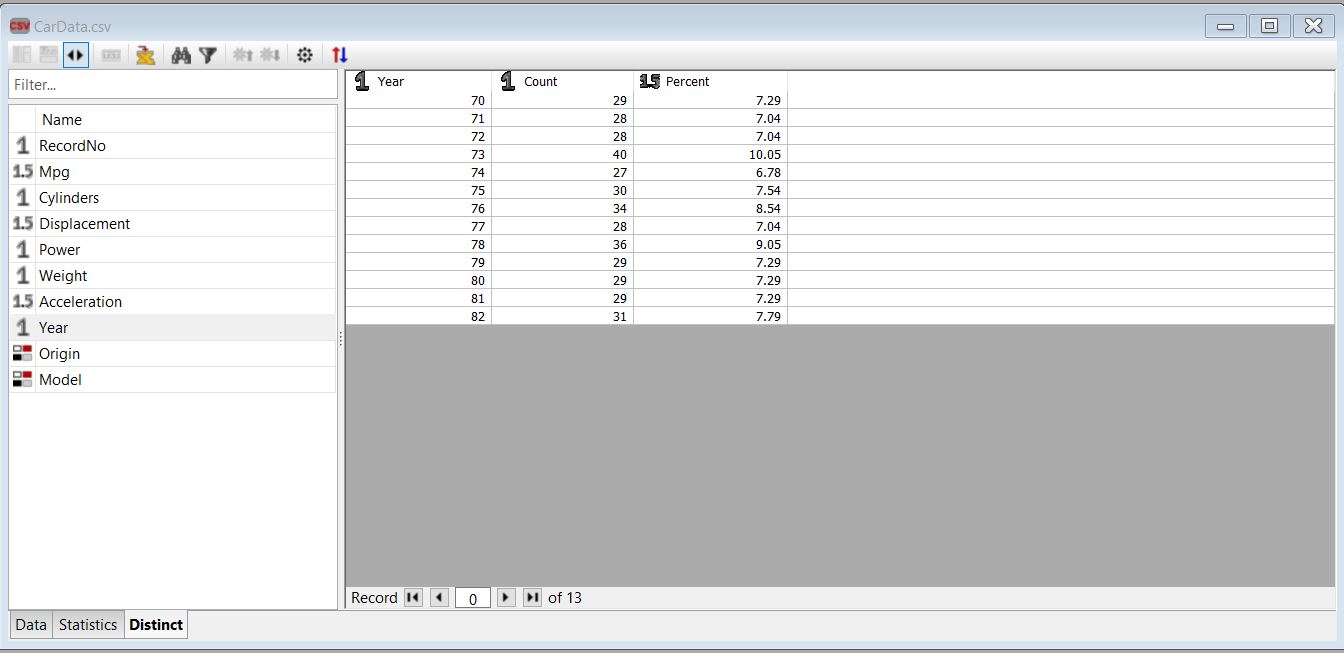Click the categorical type icon beside Origin
Screen dimensions: 1344x653
click(21, 352)
